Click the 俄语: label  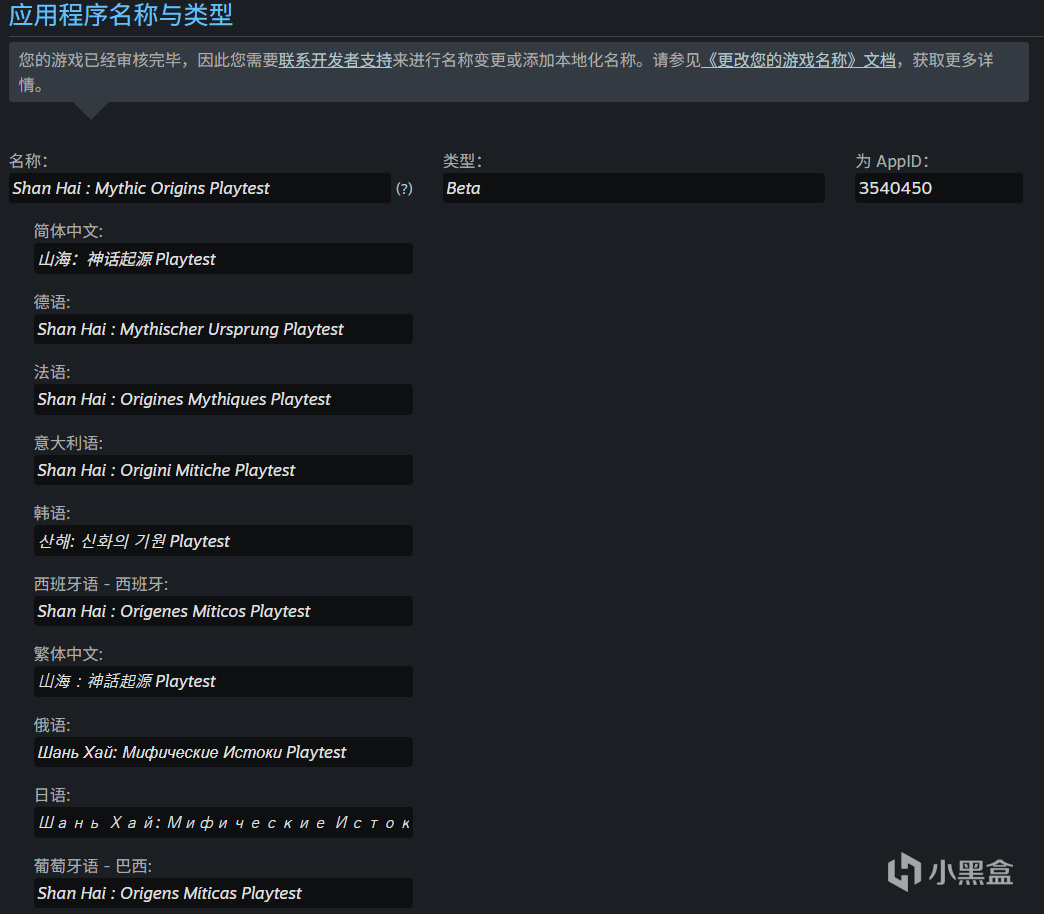(x=52, y=725)
